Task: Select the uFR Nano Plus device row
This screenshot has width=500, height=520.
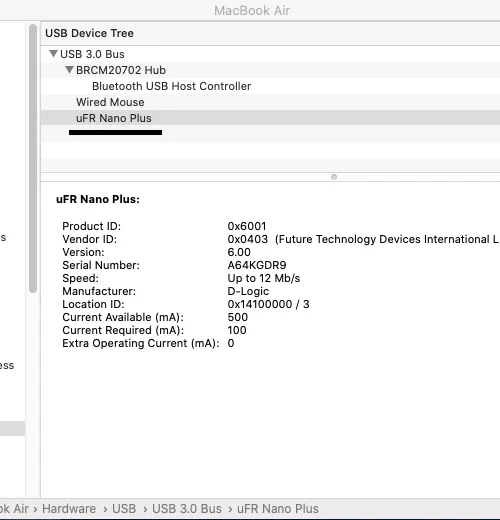Action: 270,118
